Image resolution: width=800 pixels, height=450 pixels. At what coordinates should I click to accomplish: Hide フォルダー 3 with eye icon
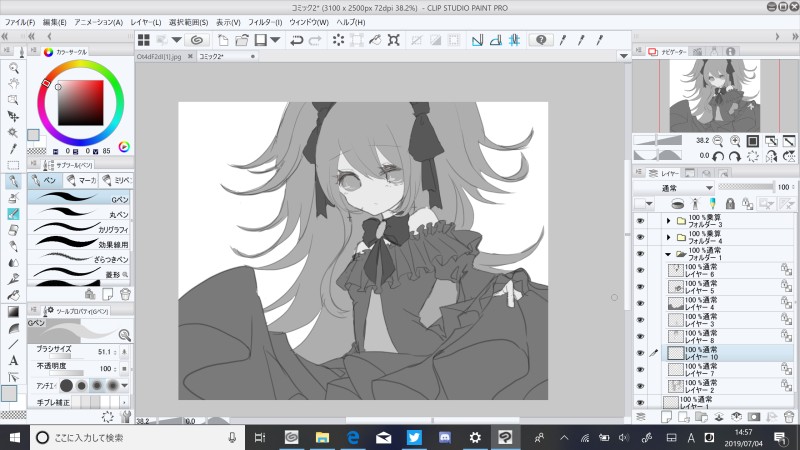pyautogui.click(x=640, y=220)
